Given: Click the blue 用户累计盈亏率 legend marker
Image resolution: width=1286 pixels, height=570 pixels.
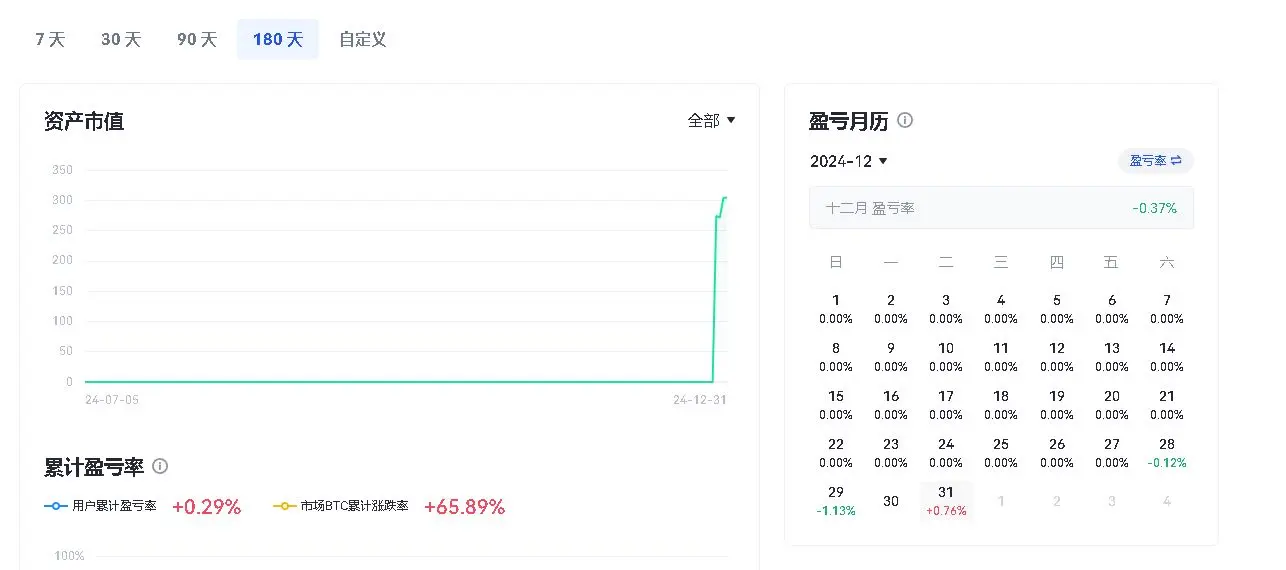Looking at the screenshot, I should point(56,507).
